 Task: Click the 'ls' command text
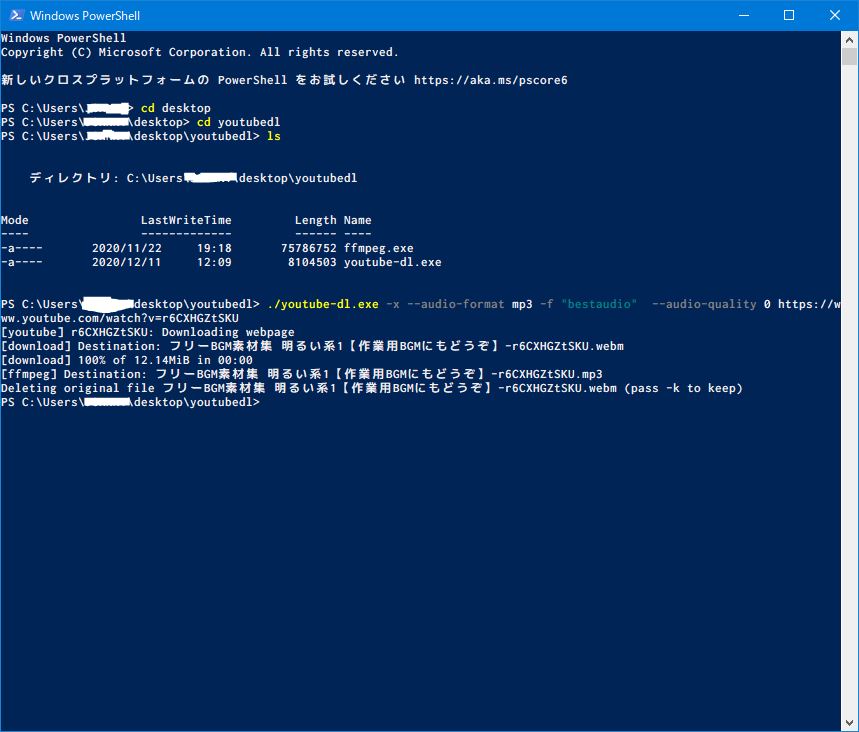pyautogui.click(x=274, y=136)
